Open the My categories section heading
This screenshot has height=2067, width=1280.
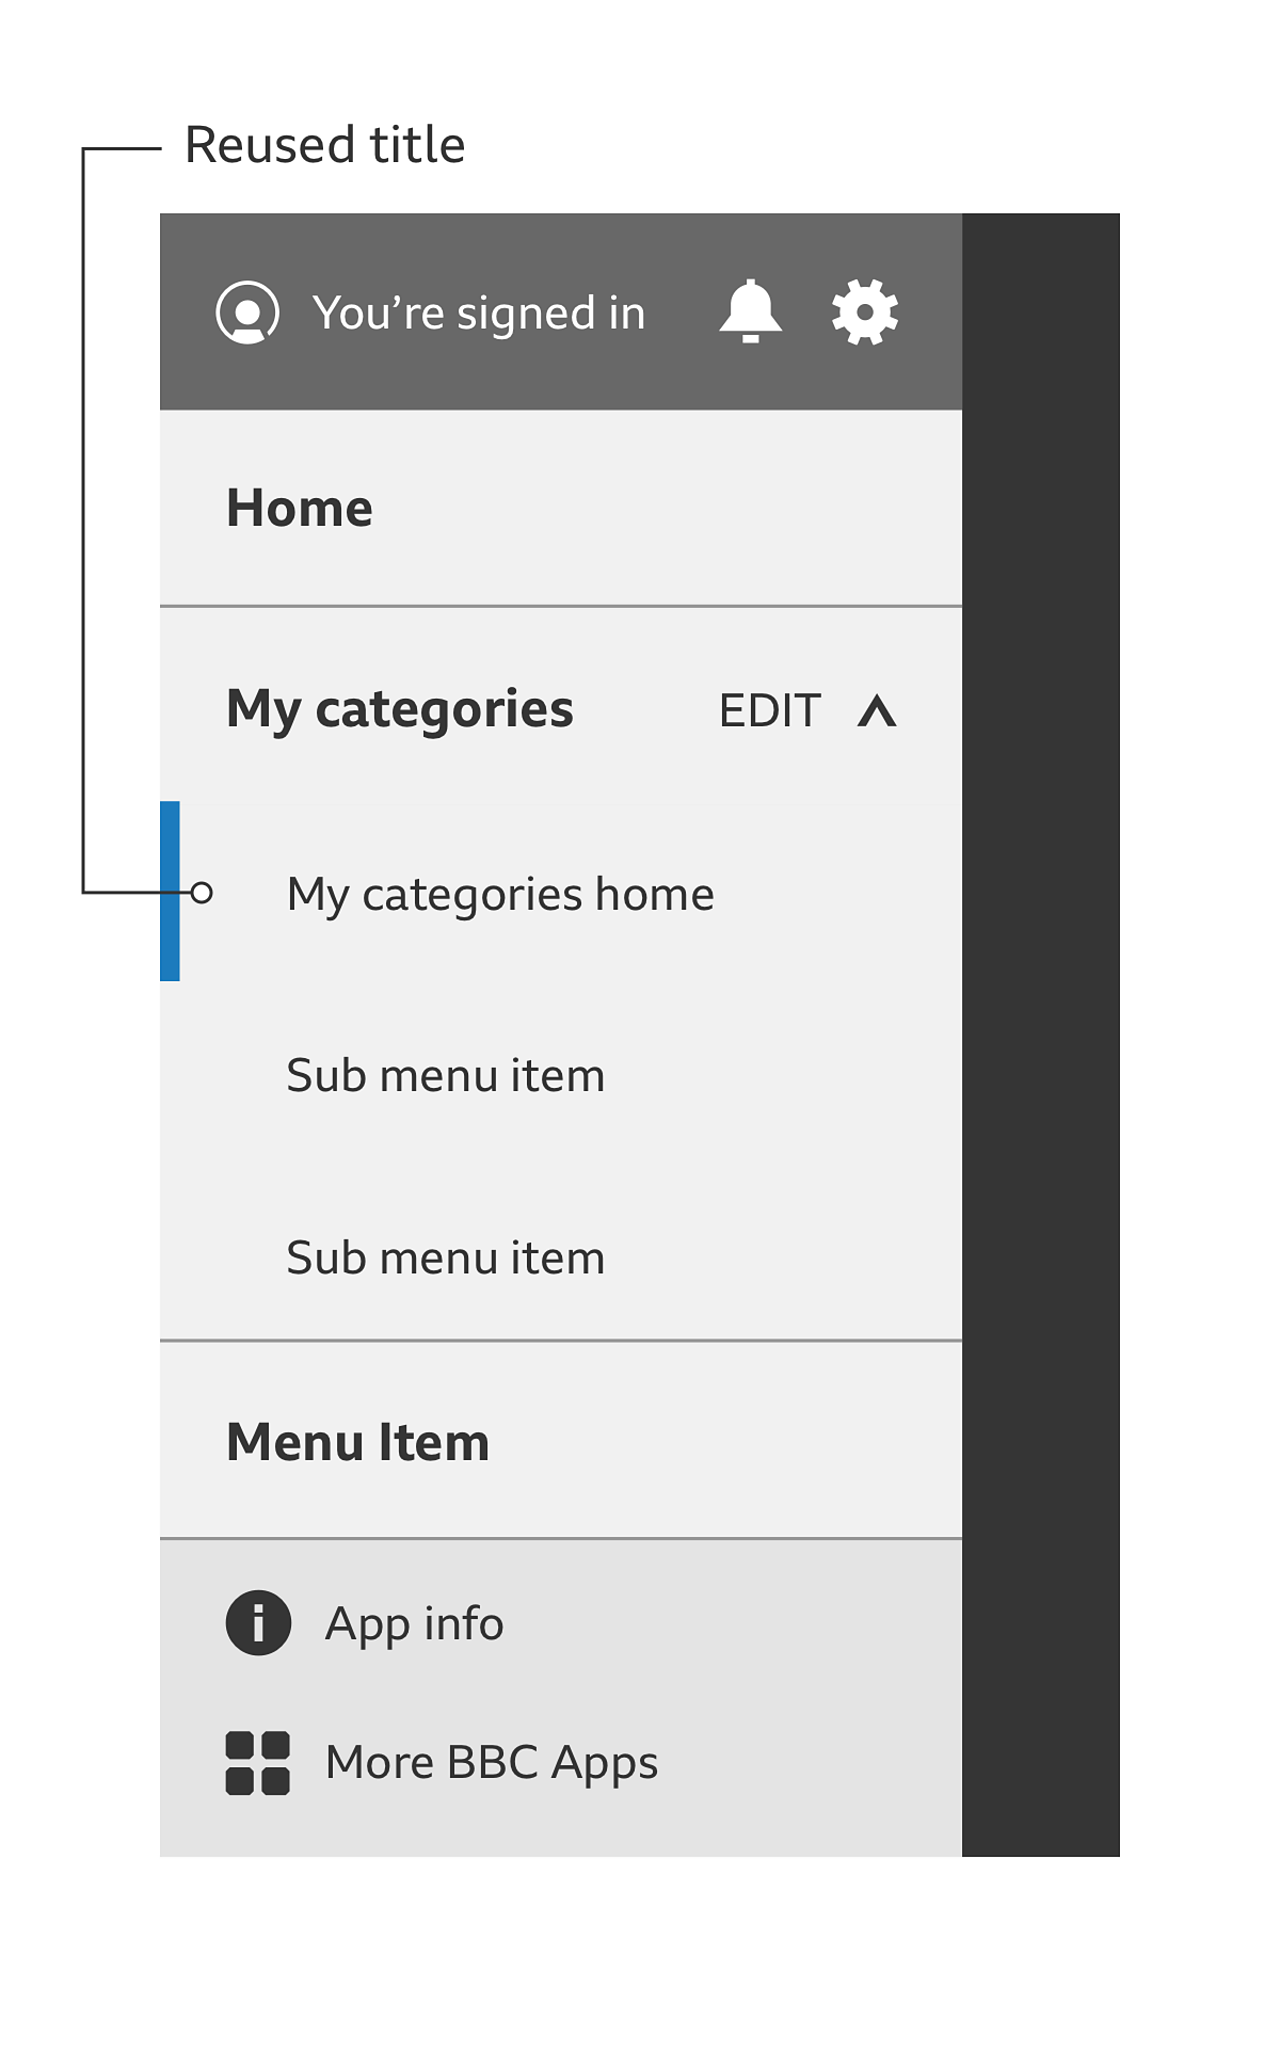click(399, 709)
